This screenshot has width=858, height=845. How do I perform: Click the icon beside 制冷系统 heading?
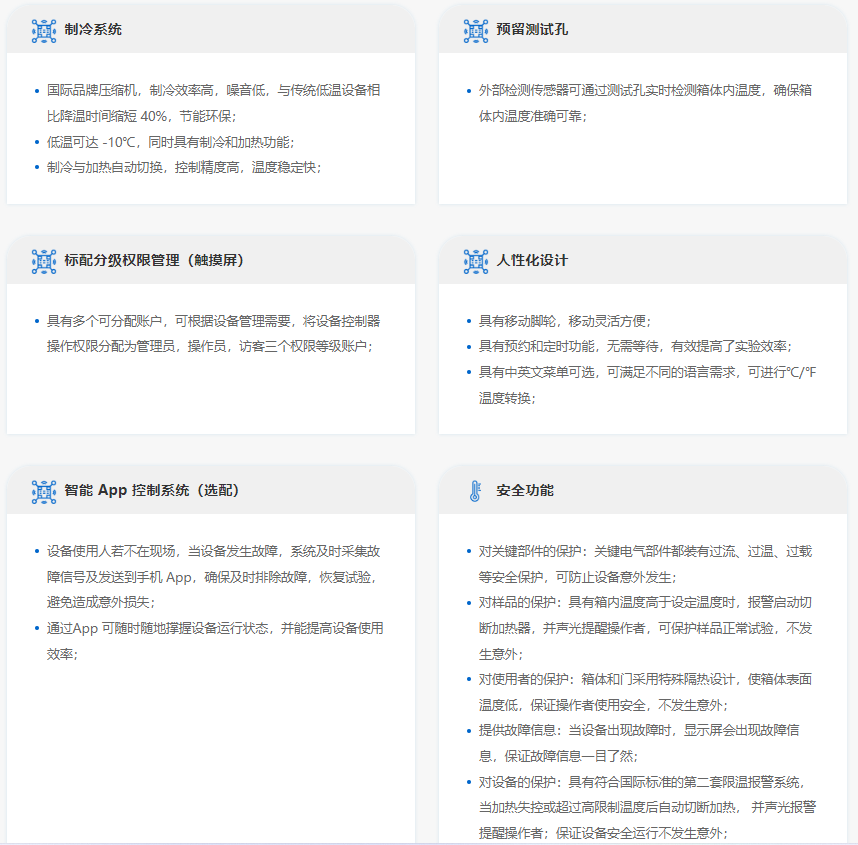[43, 30]
